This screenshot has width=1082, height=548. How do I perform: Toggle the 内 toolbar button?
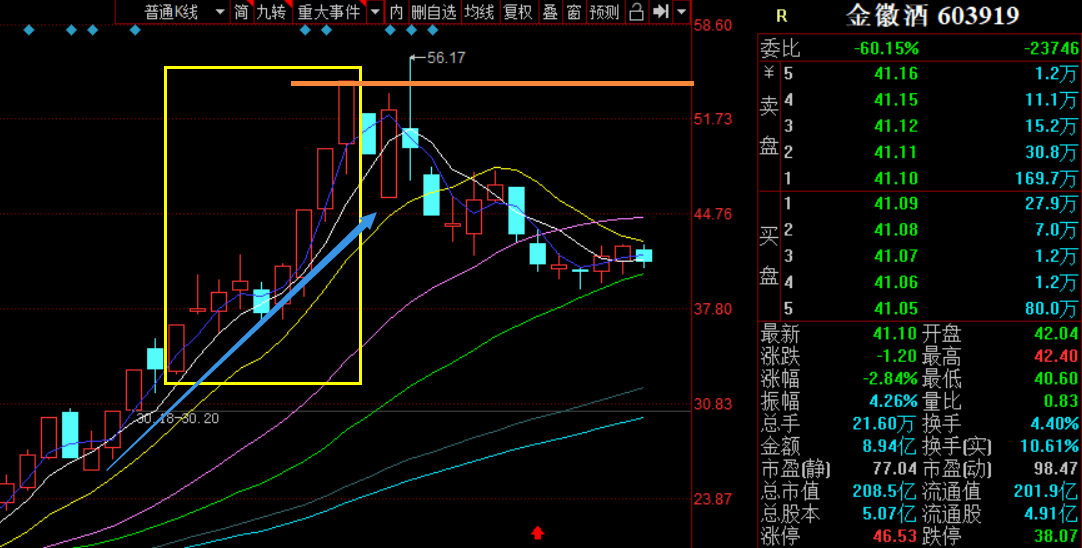tap(396, 12)
